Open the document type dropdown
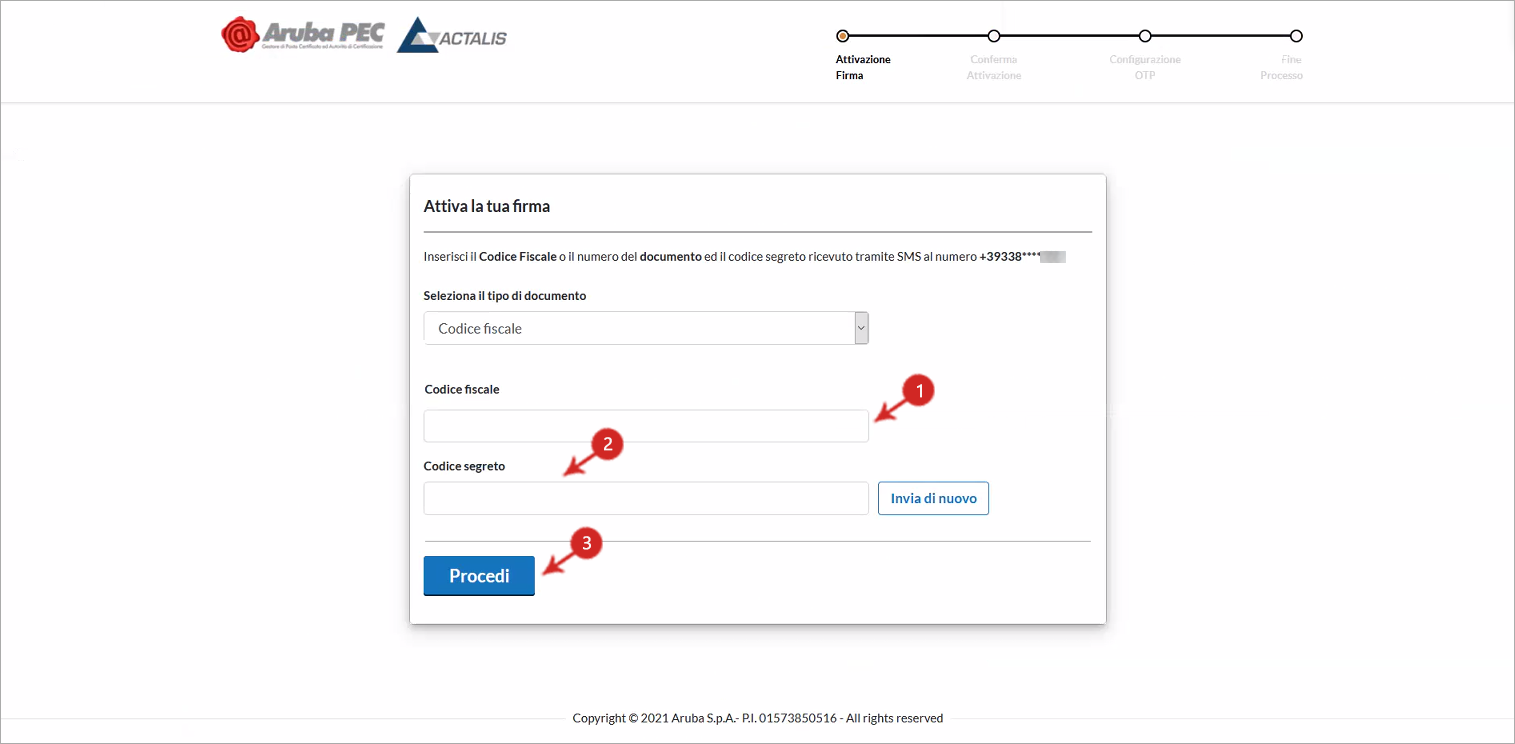 click(646, 328)
